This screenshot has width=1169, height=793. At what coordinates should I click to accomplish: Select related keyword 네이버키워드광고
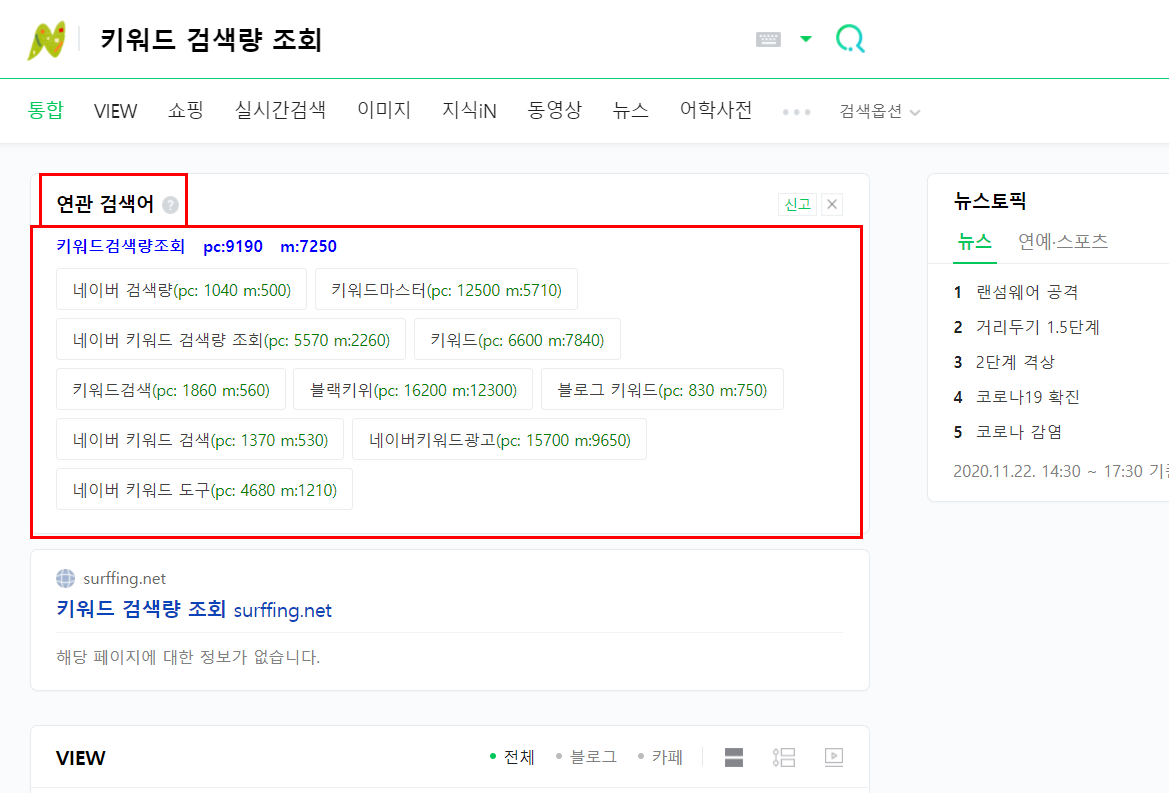click(500, 440)
